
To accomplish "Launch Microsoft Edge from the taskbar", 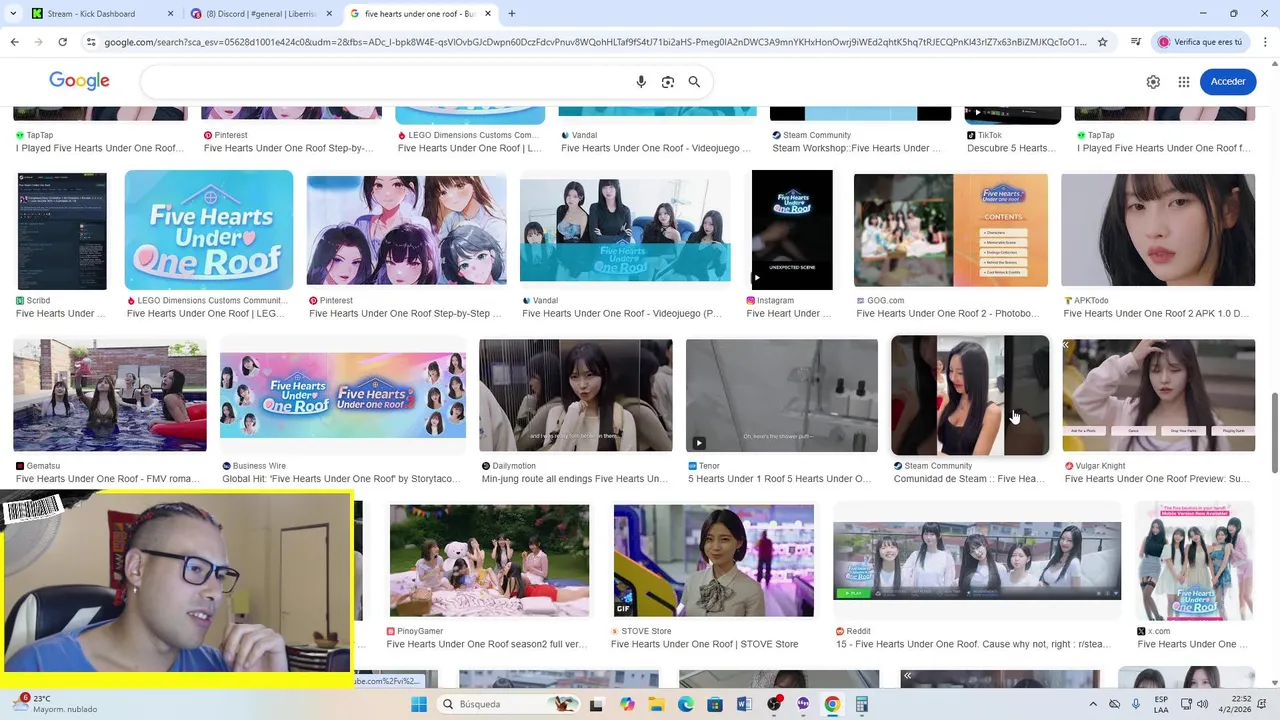I will [685, 704].
